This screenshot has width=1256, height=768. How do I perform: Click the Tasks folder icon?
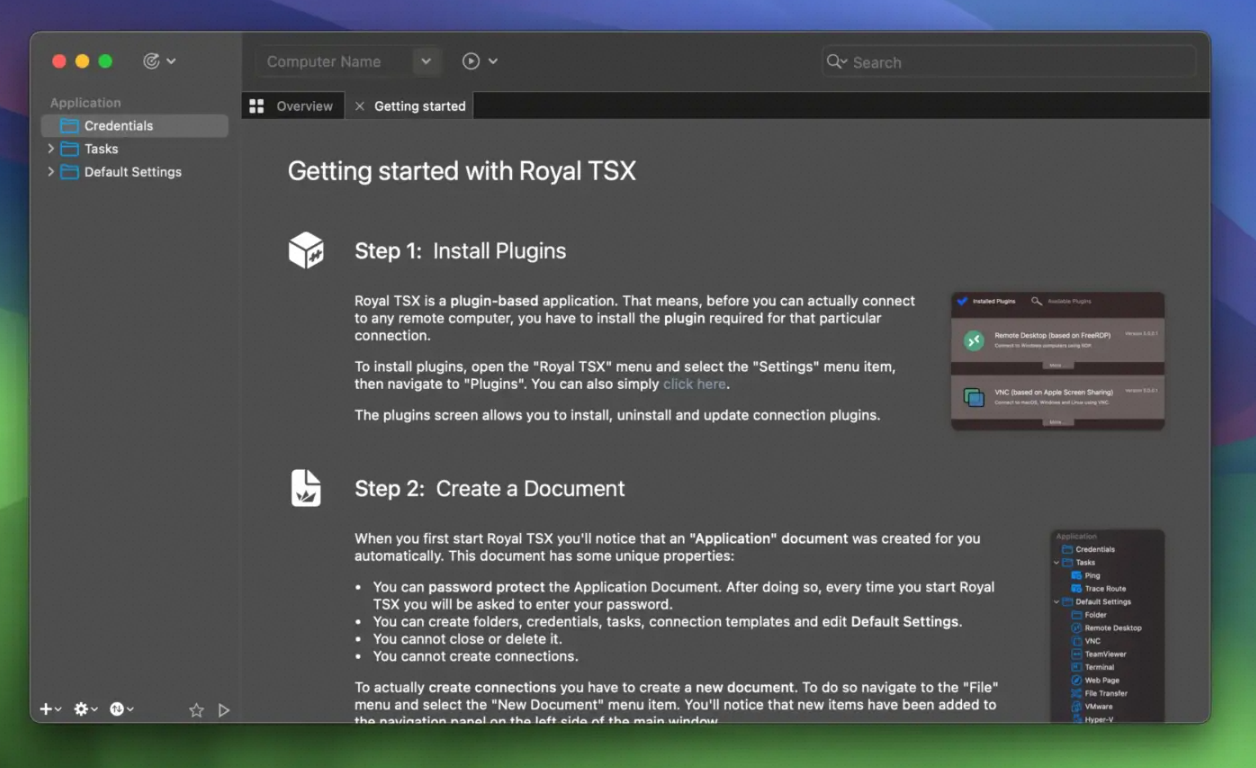click(x=69, y=149)
